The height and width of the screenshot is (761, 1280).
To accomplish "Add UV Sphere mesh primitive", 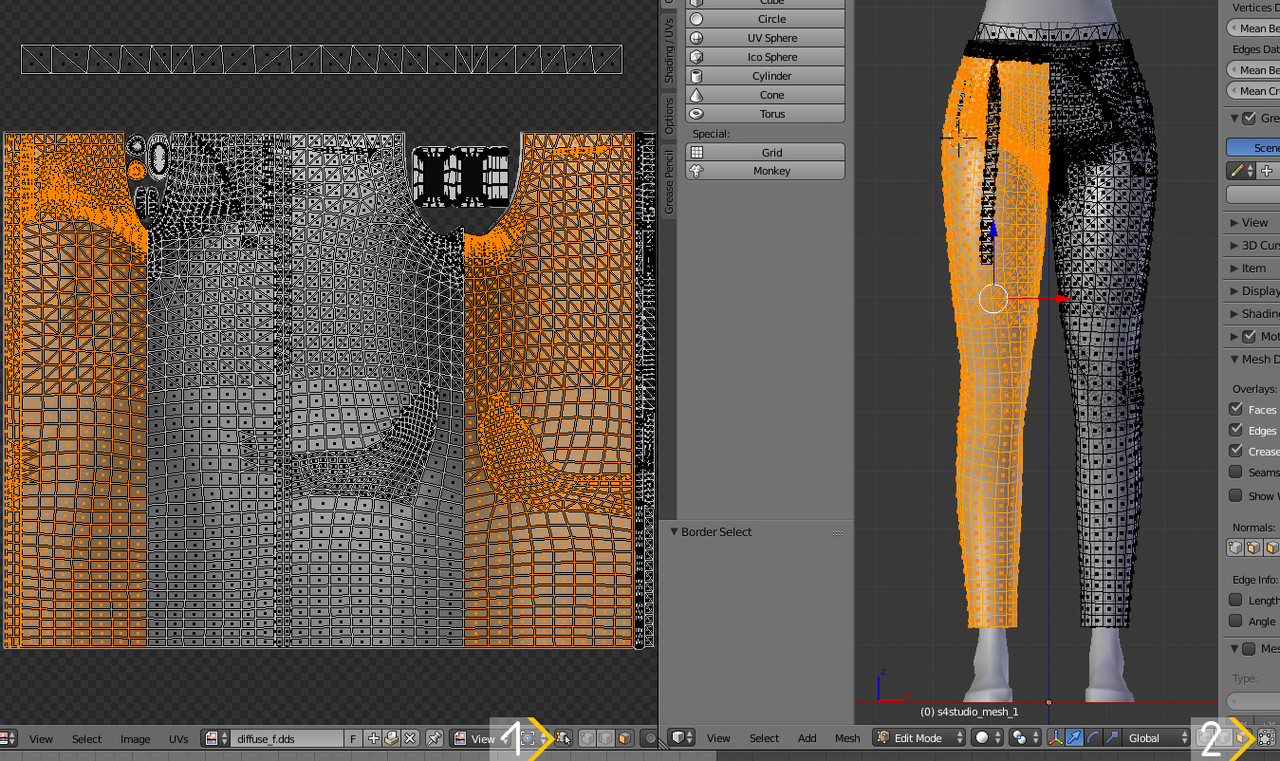I will pyautogui.click(x=765, y=38).
